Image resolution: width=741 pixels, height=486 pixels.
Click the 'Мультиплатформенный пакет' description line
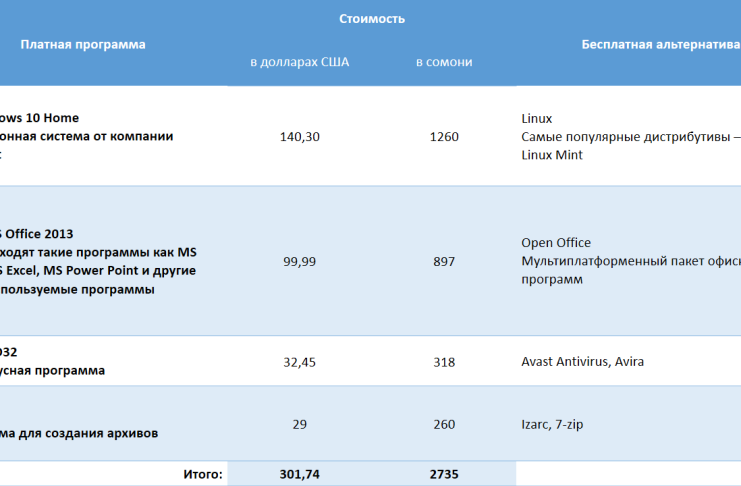pos(631,261)
